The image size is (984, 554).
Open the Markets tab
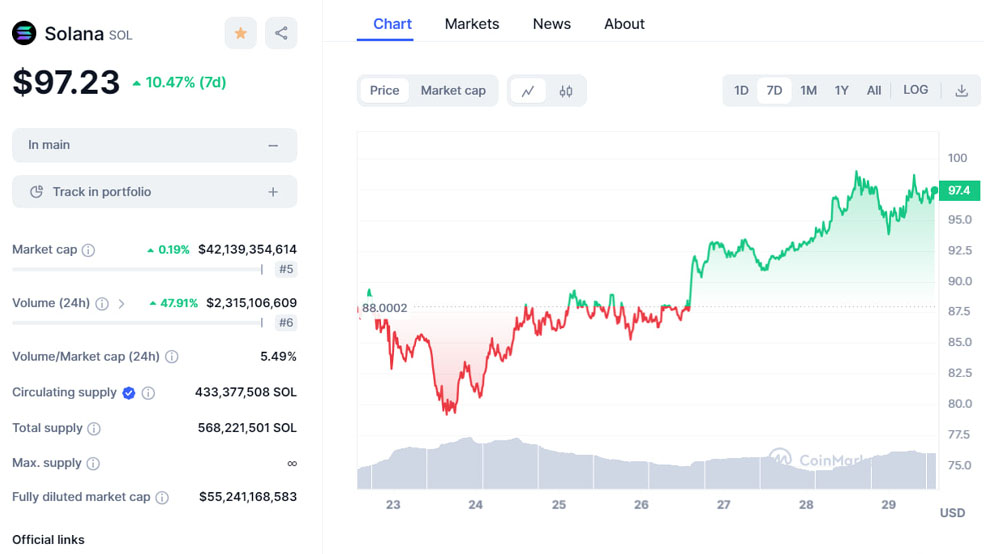coord(472,24)
